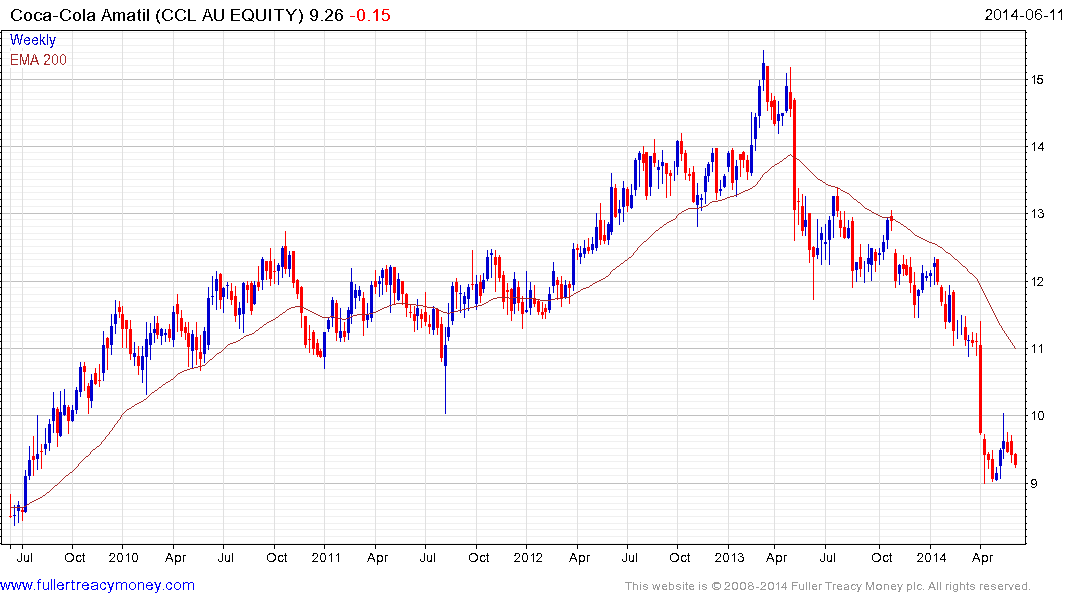Image resolution: width=1075 pixels, height=600 pixels.
Task: Click the end of the red EMA line at 11
Action: pyautogui.click(x=1015, y=348)
